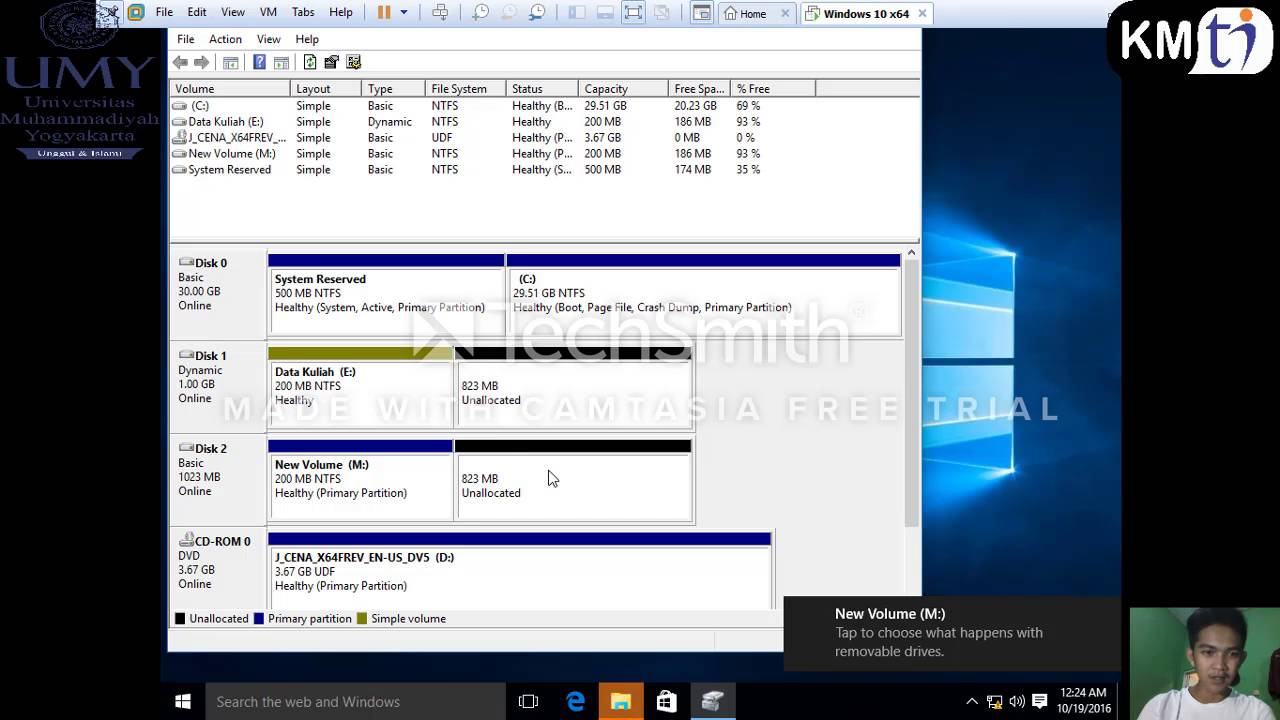
Task: Open File Explorer from the taskbar
Action: click(621, 702)
